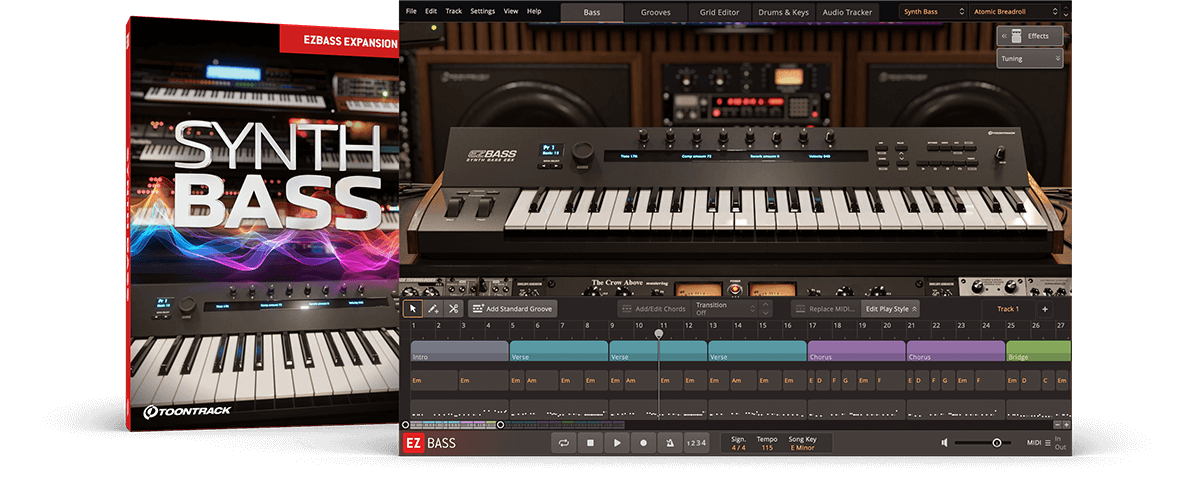Click the effects pedal icon
Image resolution: width=1200 pixels, height=488 pixels.
click(x=1015, y=36)
